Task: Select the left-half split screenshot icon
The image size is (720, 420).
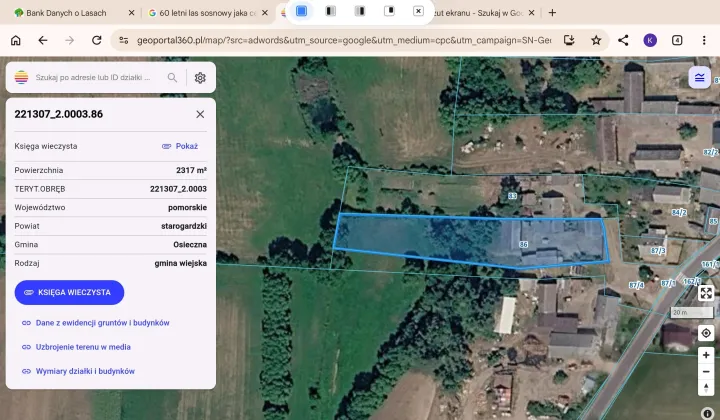Action: pos(331,11)
